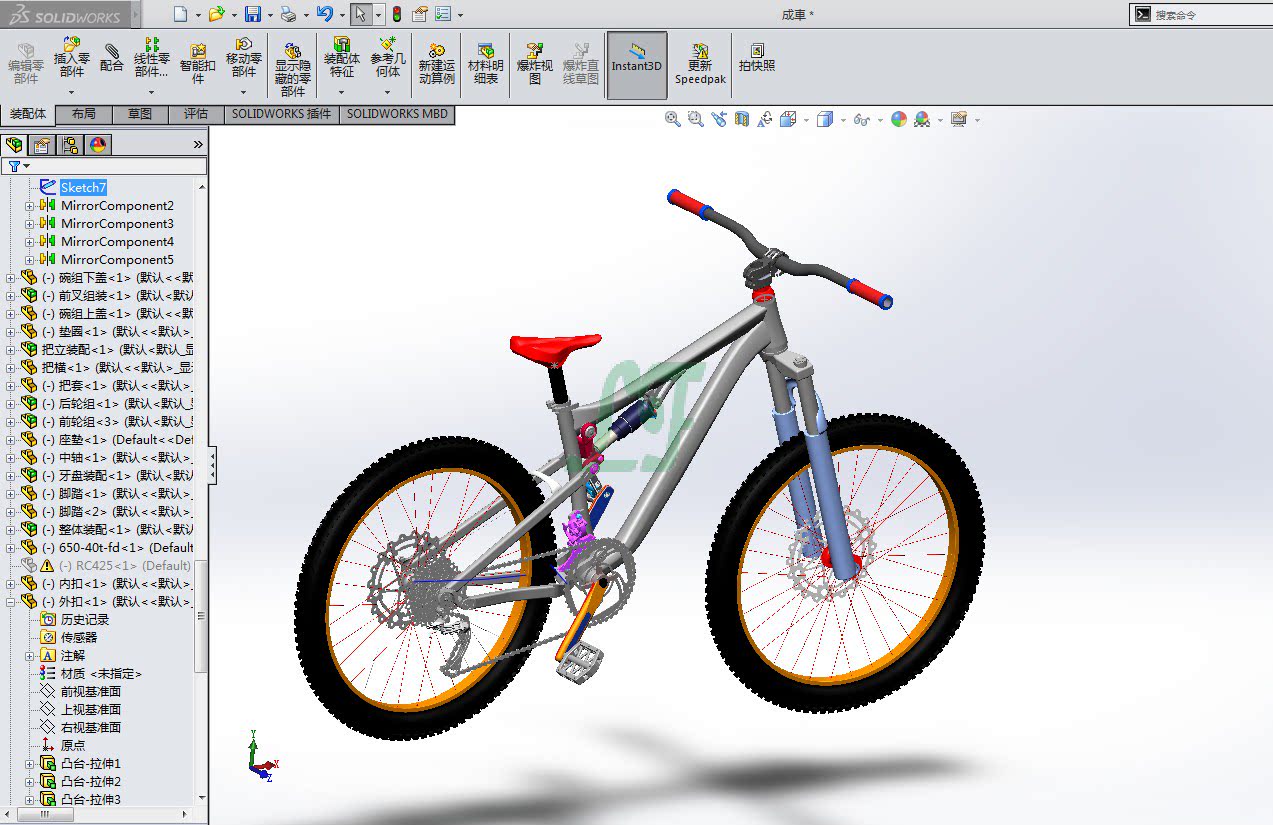Collapse the left panel with the splitter handle
This screenshot has width=1273, height=825.
click(212, 465)
